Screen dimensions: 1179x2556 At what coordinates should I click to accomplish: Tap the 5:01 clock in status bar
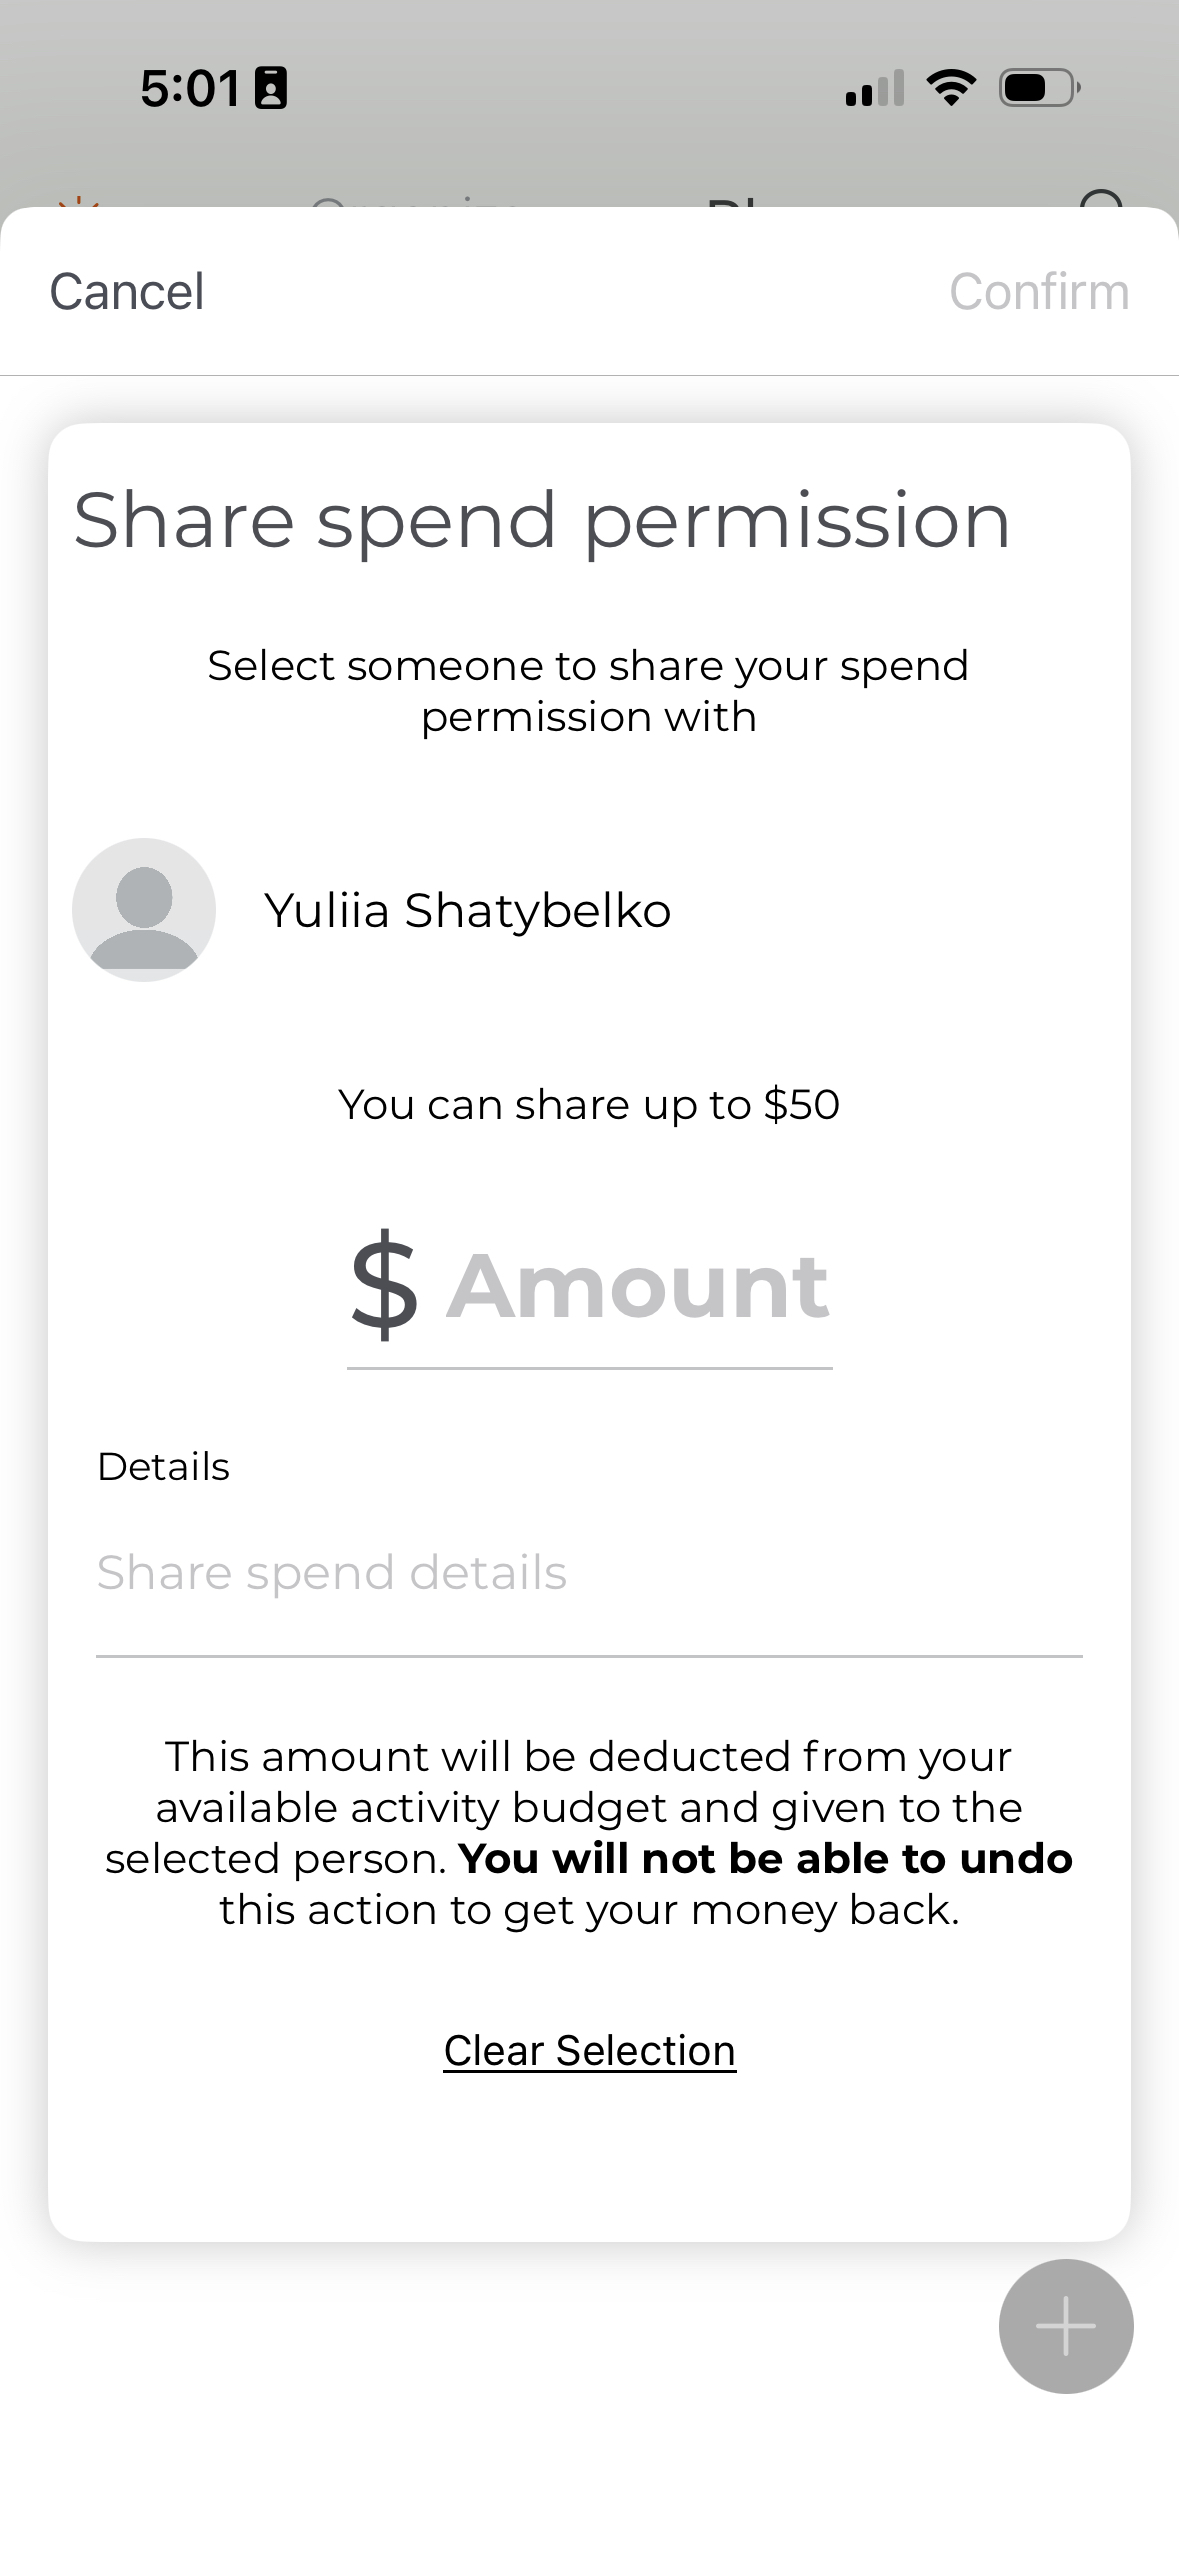pyautogui.click(x=189, y=88)
